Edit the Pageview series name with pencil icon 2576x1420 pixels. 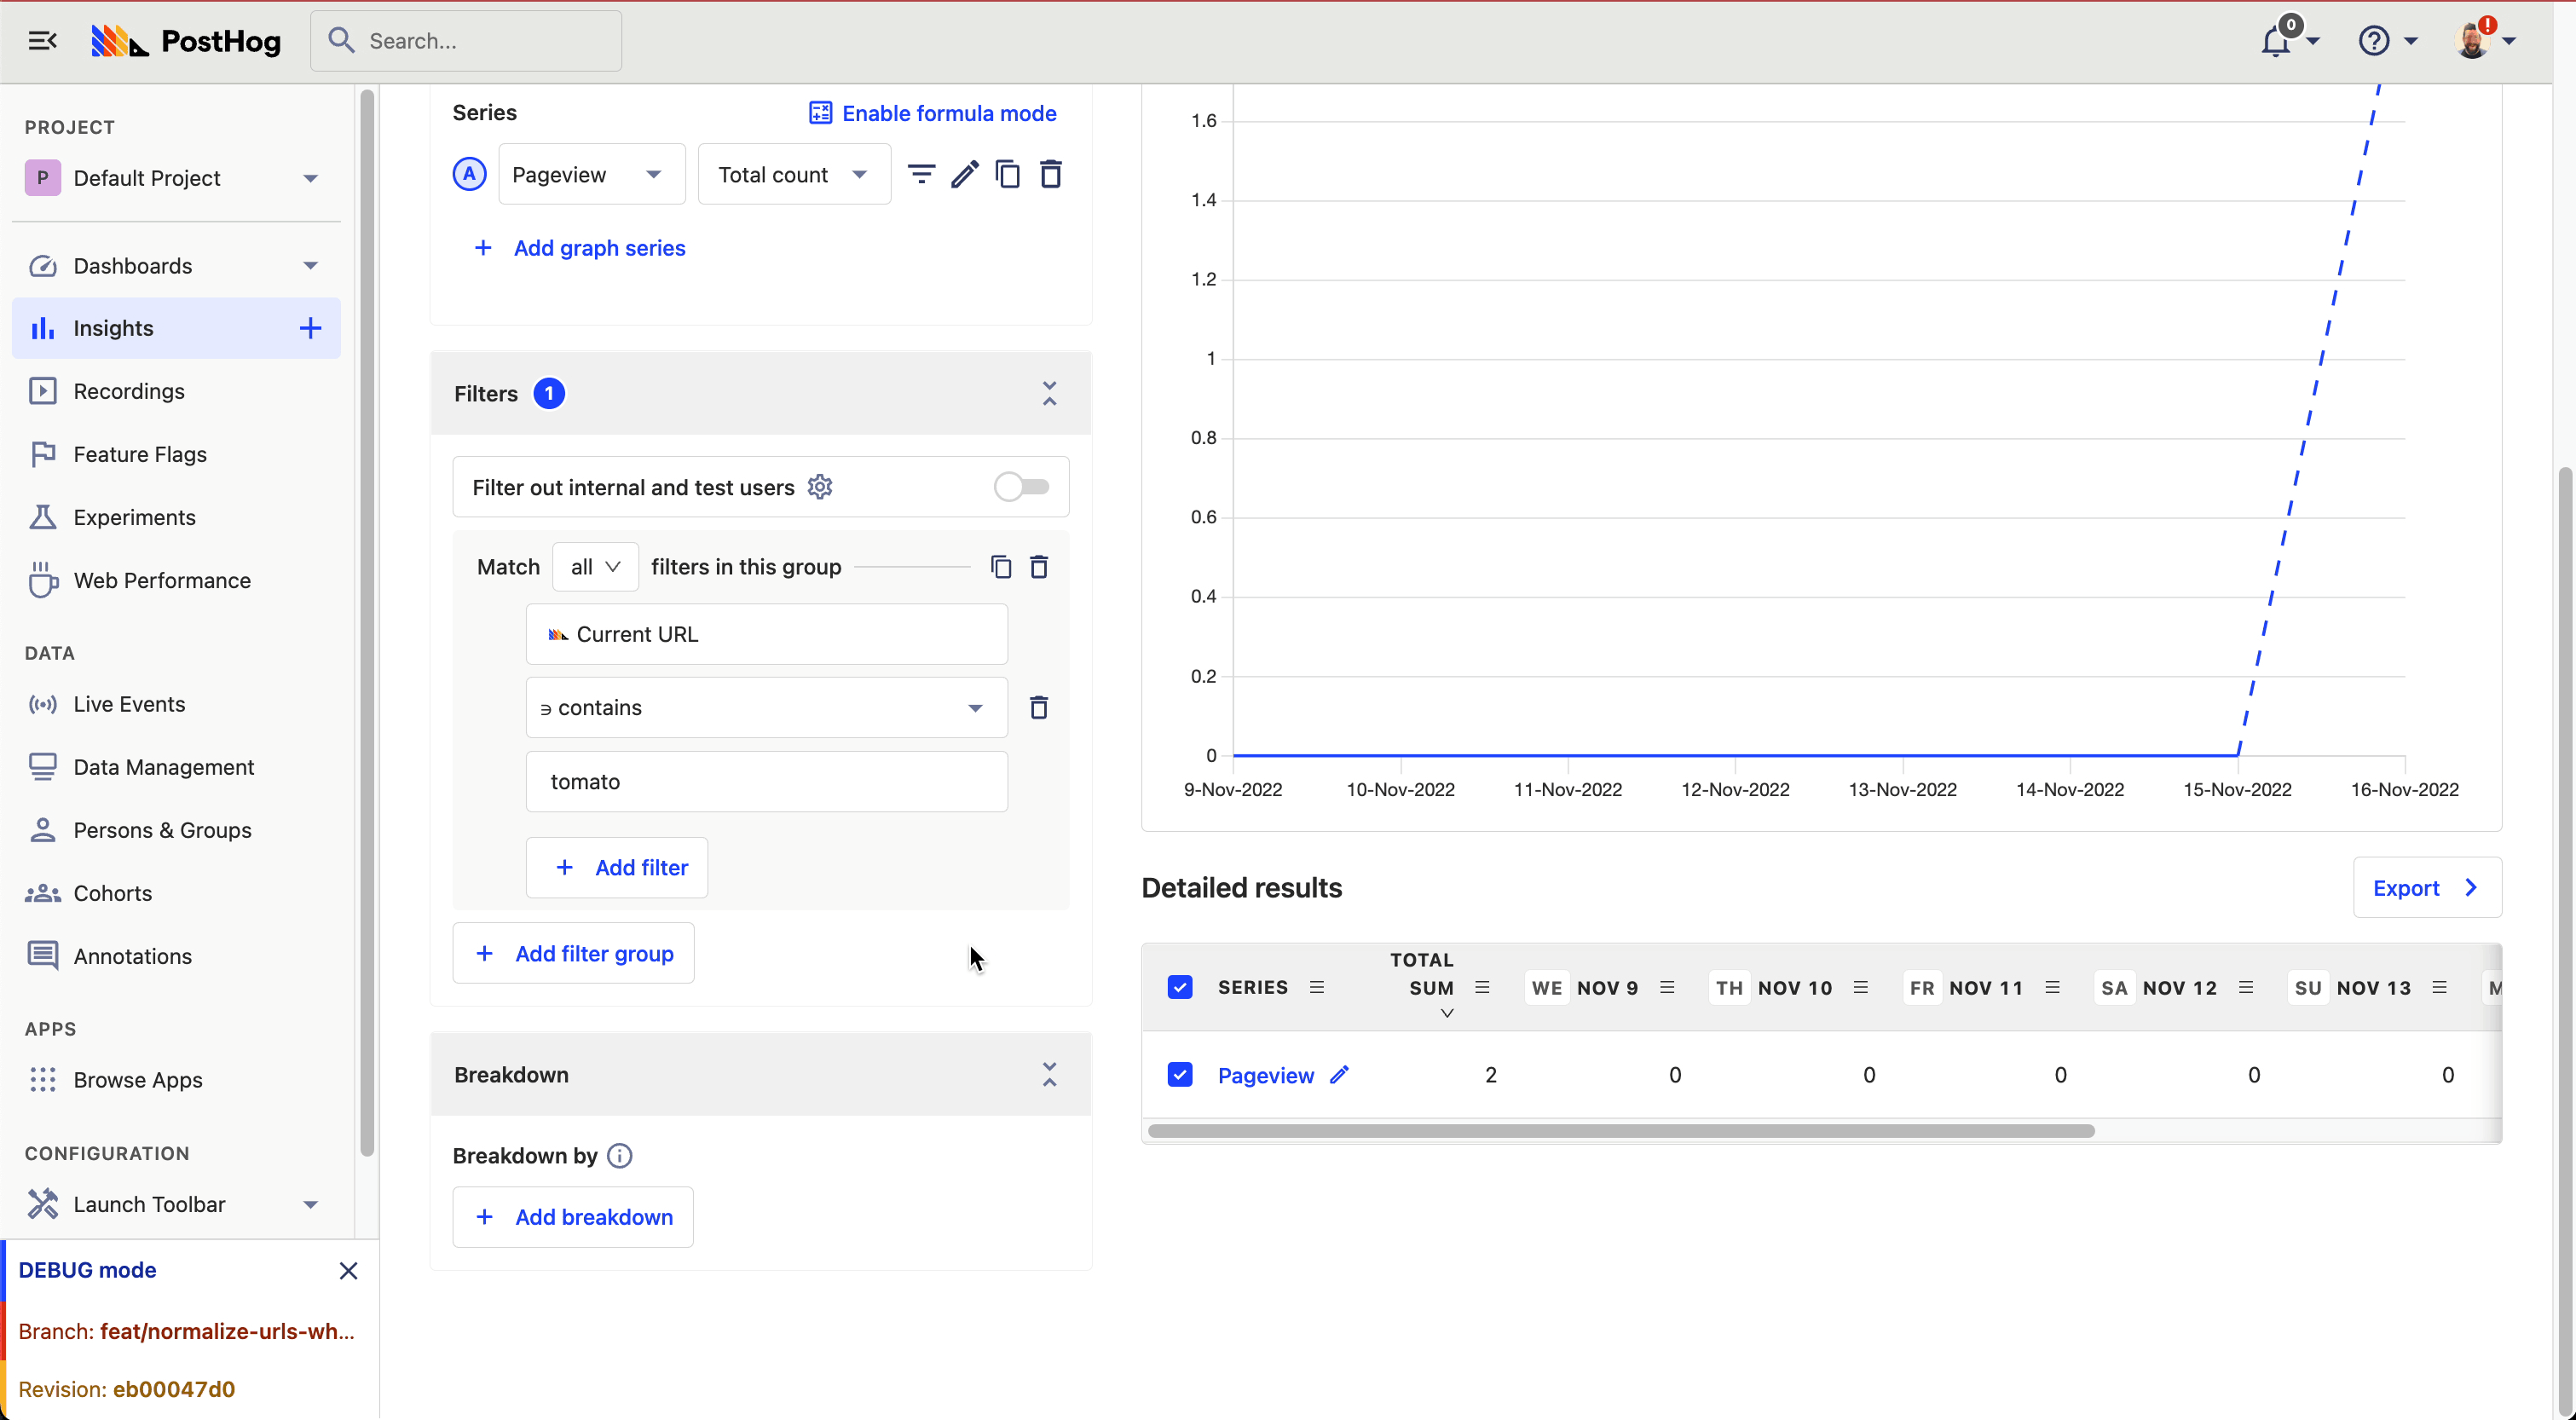[965, 173]
